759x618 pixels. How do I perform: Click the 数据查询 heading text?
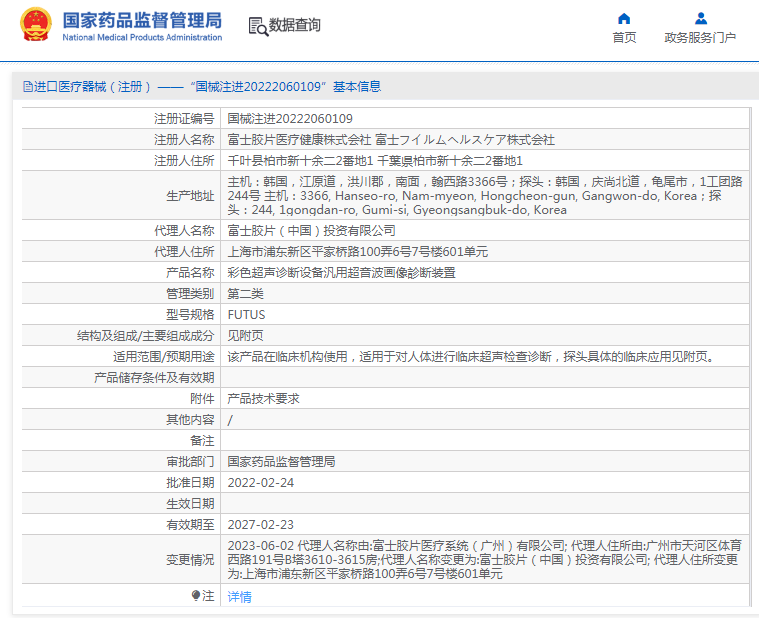coord(295,25)
